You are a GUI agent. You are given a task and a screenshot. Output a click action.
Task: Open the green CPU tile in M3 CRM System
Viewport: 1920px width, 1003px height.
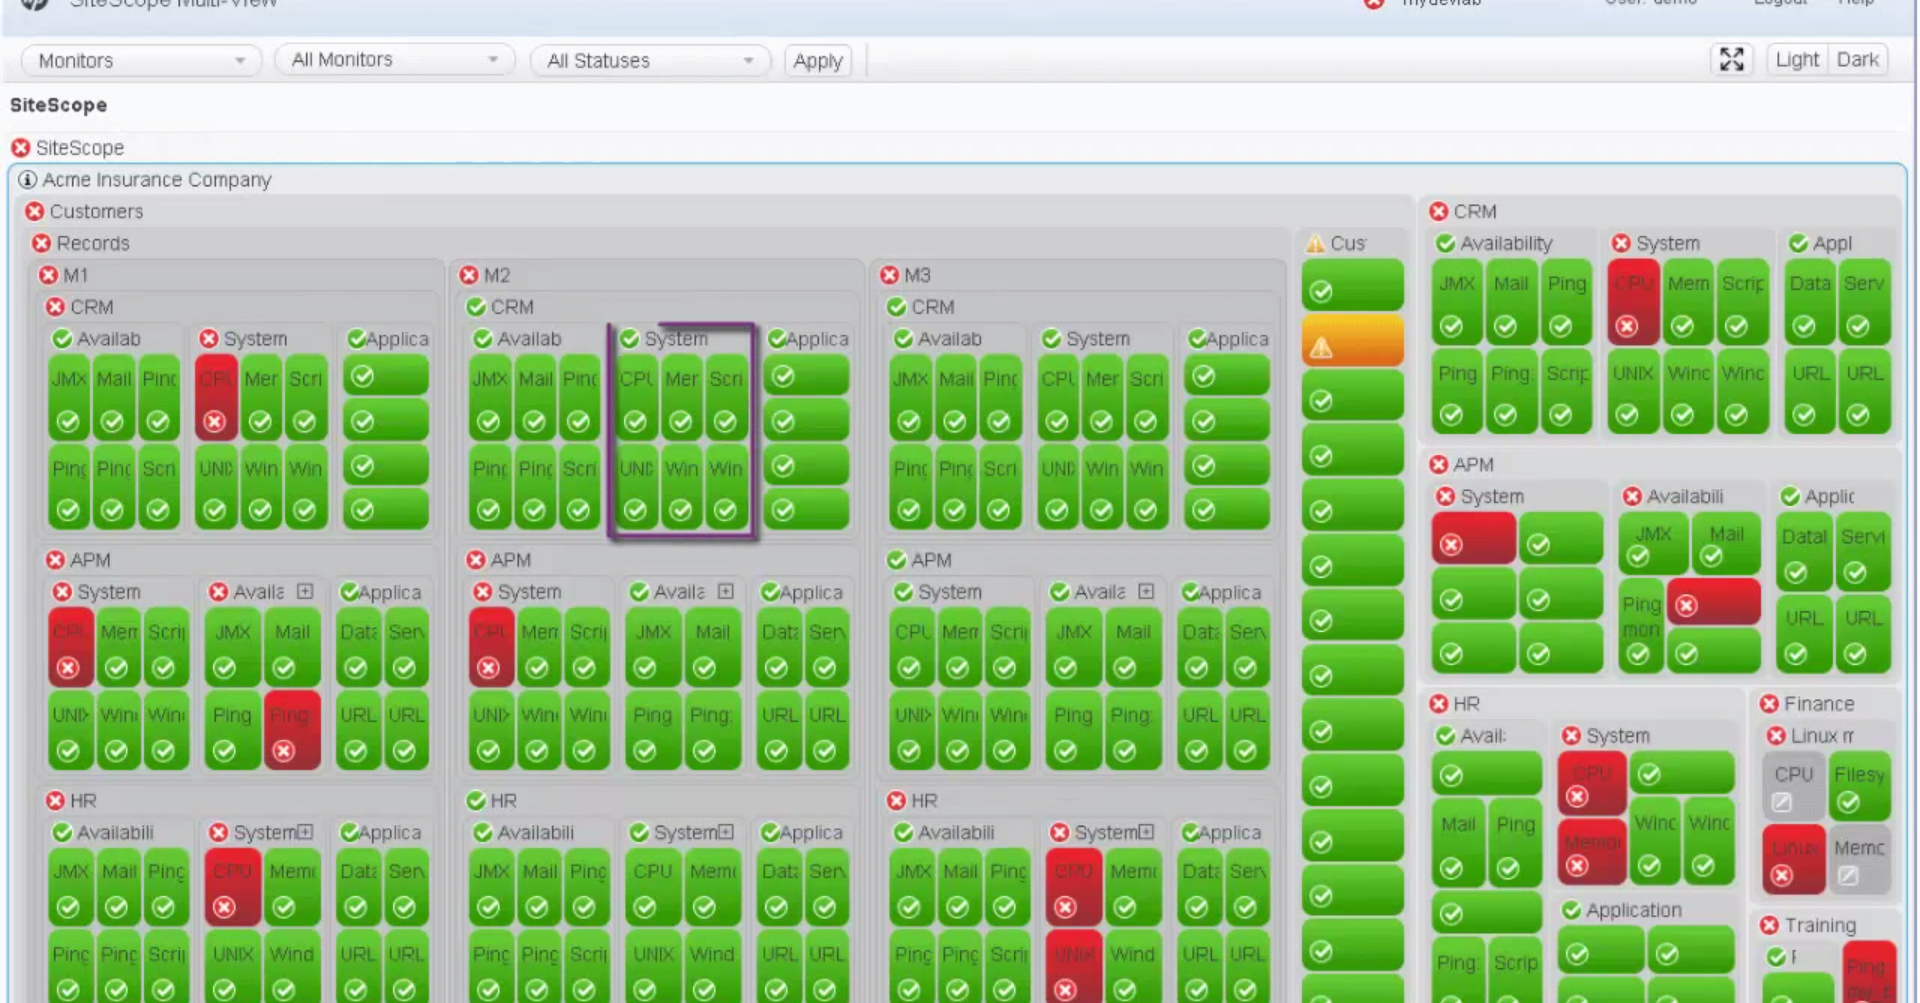coord(1058,397)
